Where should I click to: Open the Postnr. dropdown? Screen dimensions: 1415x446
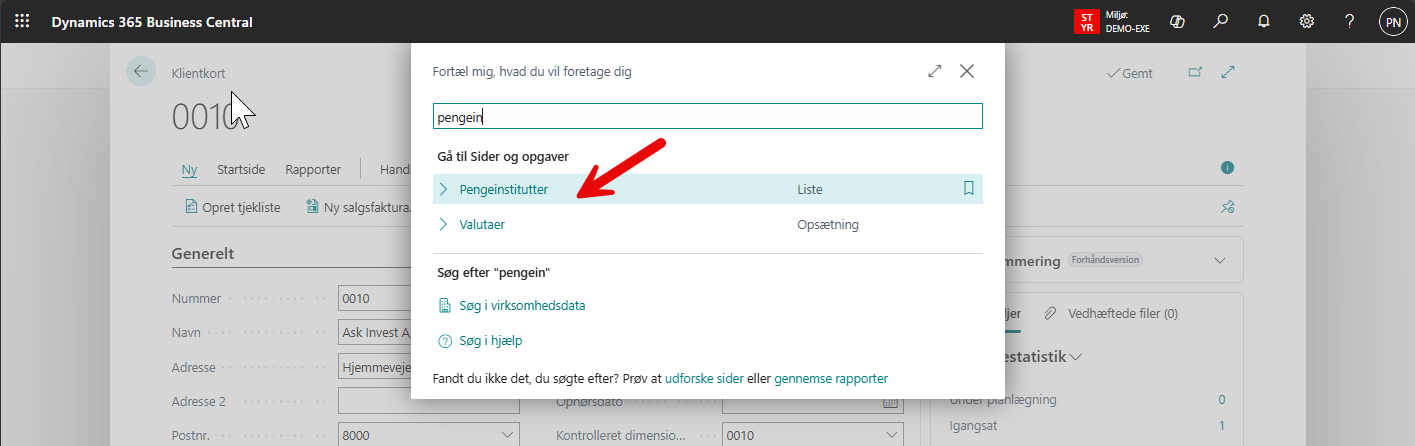click(x=508, y=436)
